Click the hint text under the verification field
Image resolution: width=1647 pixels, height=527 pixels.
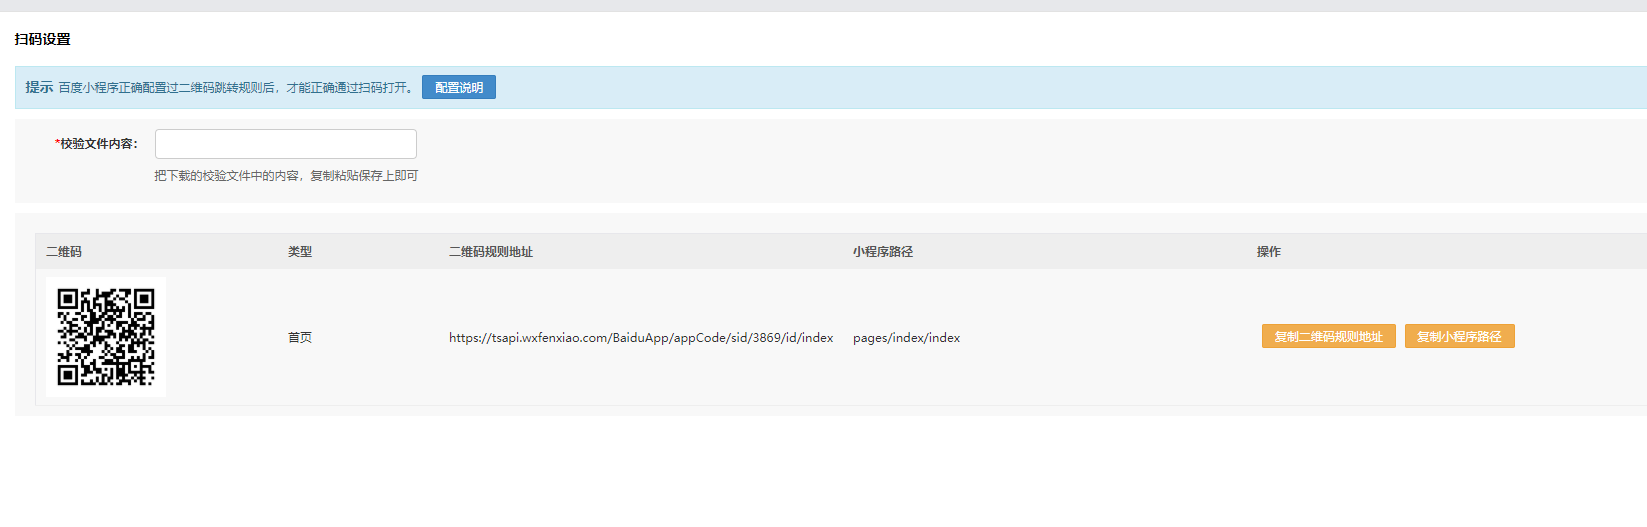point(286,176)
